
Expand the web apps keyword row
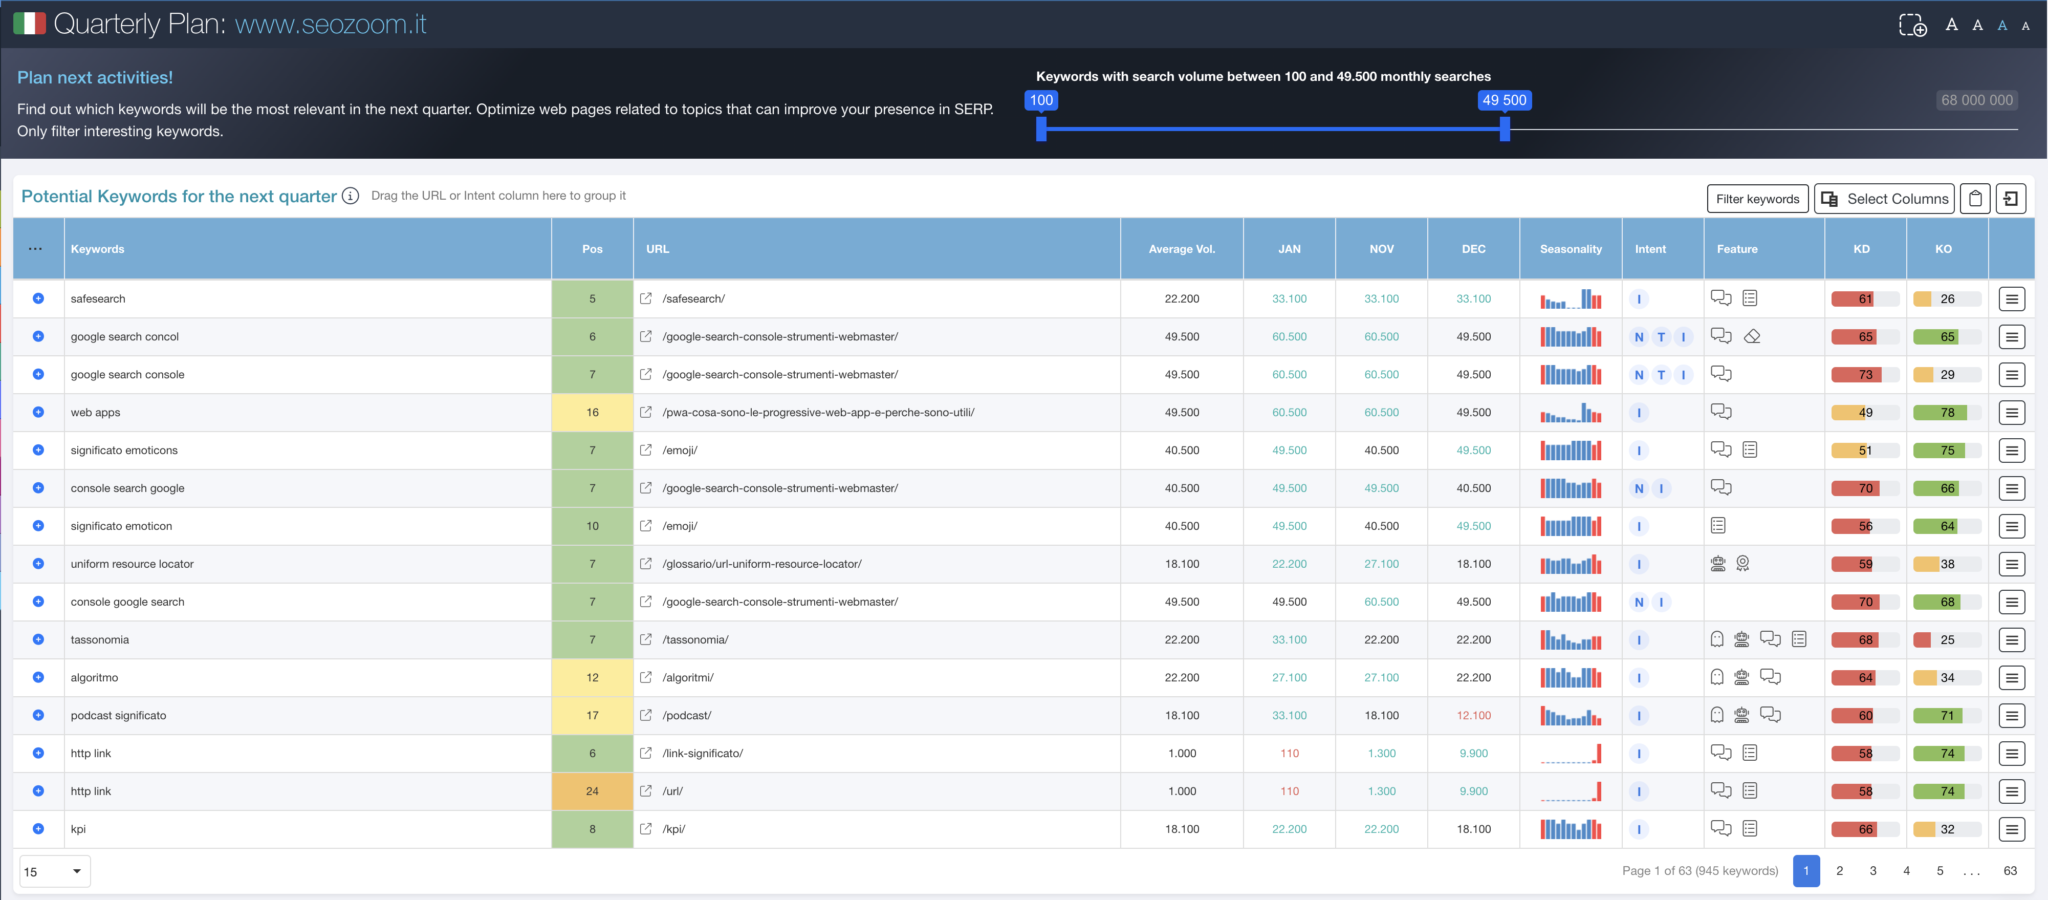point(38,412)
